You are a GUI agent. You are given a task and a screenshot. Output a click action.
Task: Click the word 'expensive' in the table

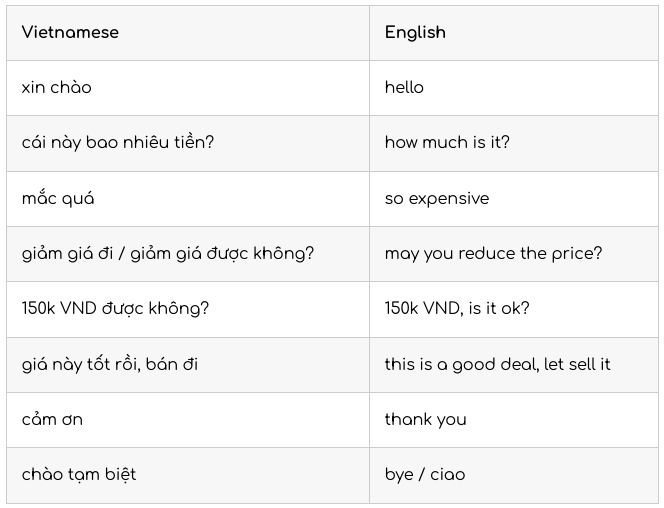[449, 199]
